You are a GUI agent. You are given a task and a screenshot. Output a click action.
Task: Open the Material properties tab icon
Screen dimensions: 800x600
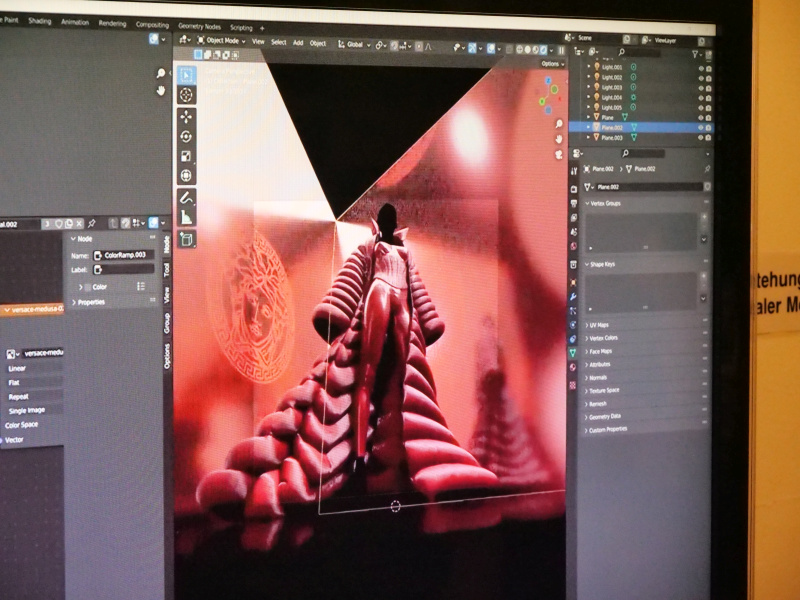[x=573, y=367]
